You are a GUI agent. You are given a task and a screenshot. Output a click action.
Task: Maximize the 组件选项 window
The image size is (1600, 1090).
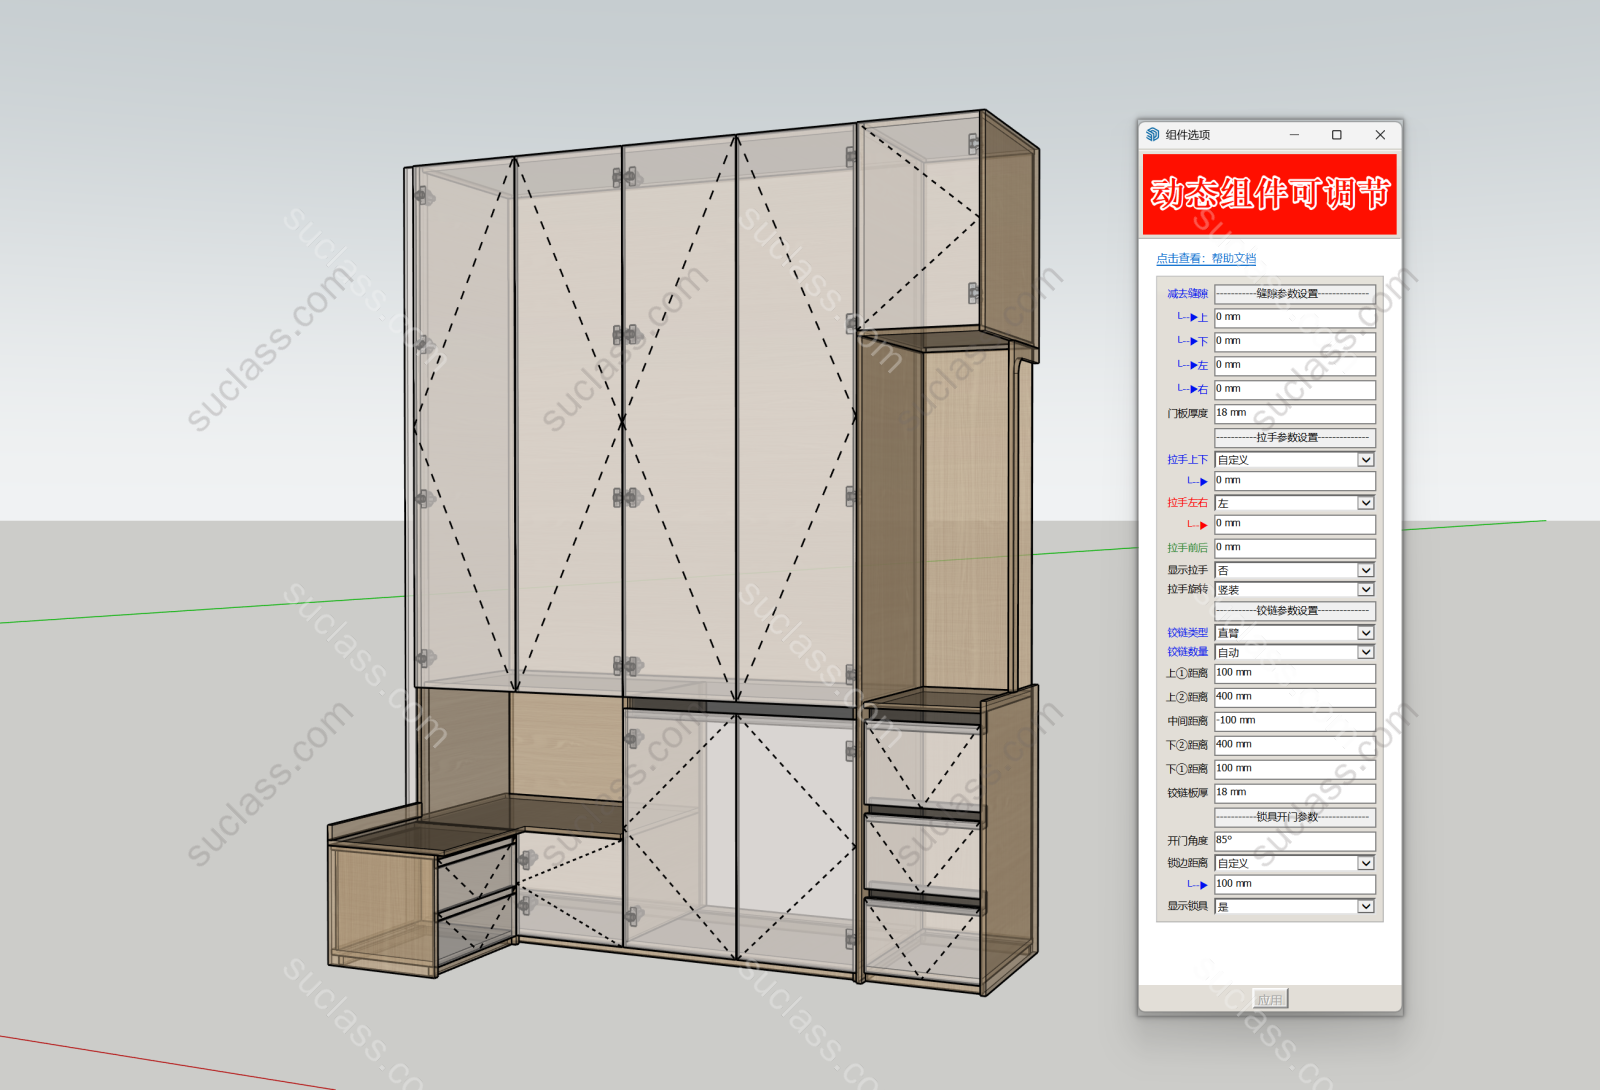click(x=1336, y=135)
